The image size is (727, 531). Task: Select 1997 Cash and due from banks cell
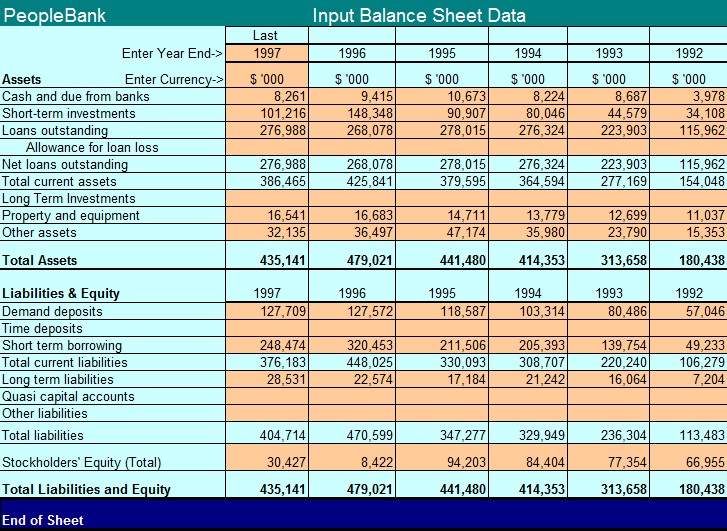point(265,97)
